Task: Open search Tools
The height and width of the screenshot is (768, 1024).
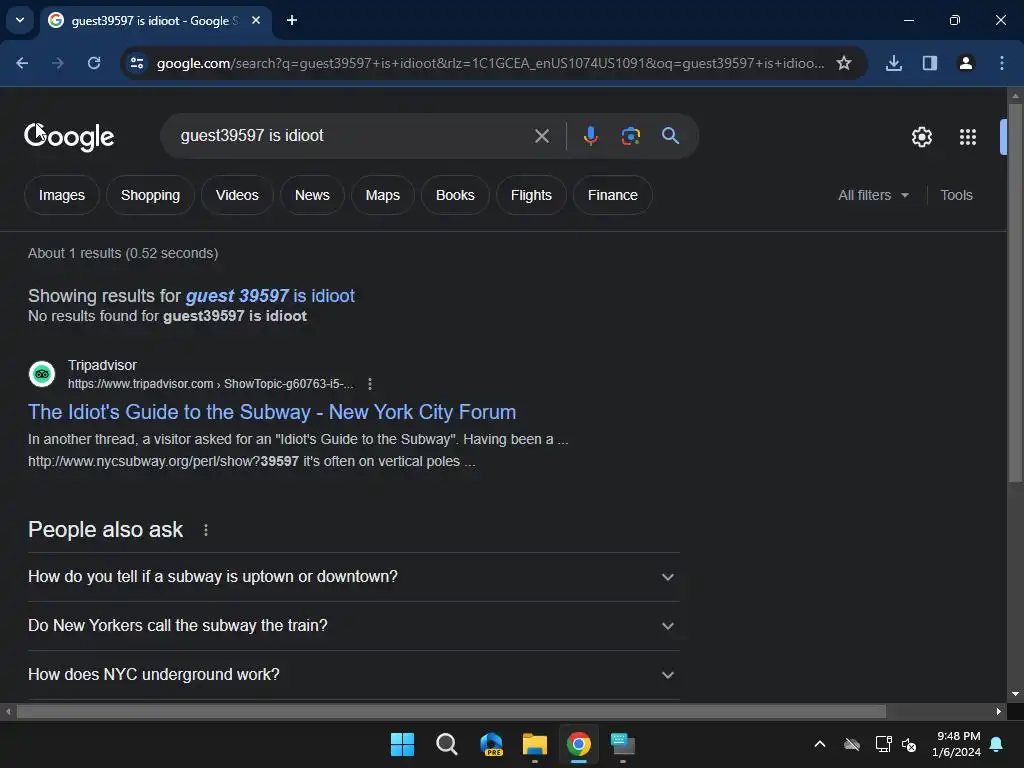Action: 956,195
